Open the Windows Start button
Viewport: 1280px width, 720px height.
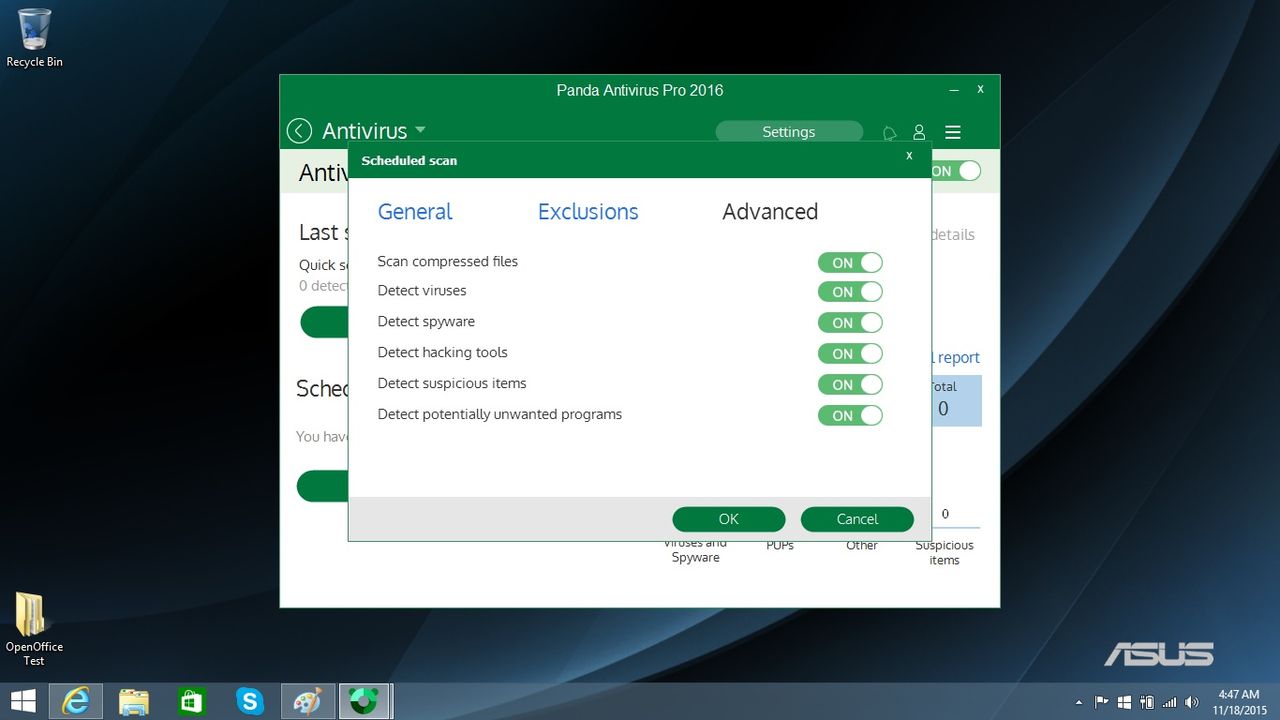23,701
